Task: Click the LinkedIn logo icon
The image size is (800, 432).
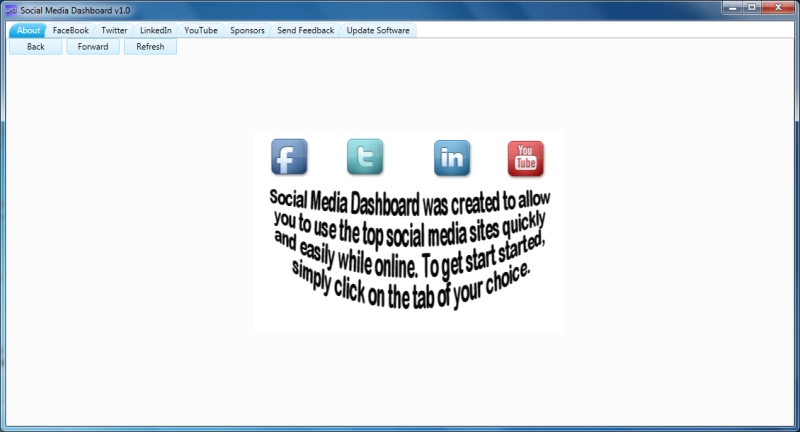Action: (452, 158)
